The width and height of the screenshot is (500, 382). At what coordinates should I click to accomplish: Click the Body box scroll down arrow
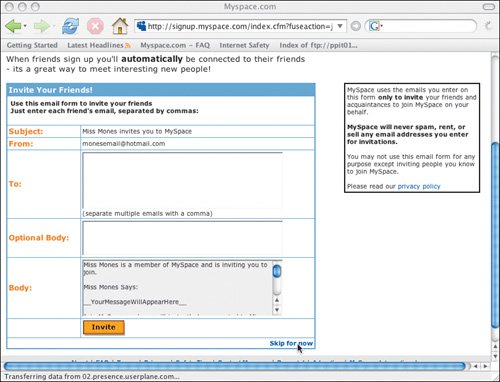[277, 310]
